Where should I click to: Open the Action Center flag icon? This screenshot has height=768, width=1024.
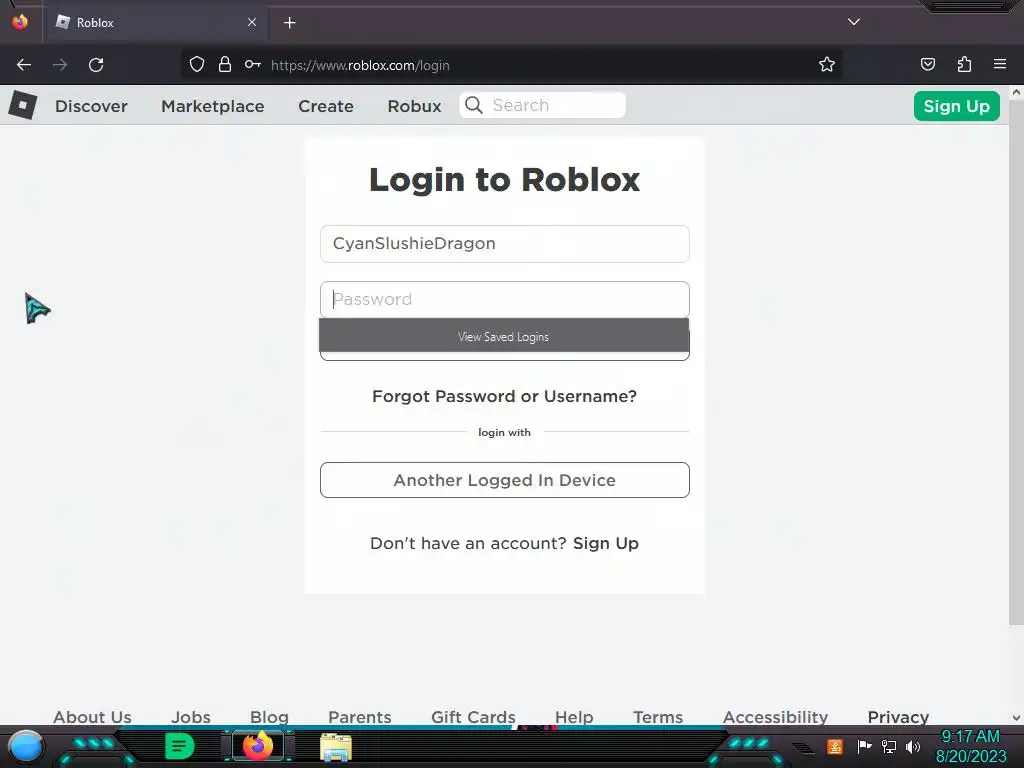click(864, 746)
